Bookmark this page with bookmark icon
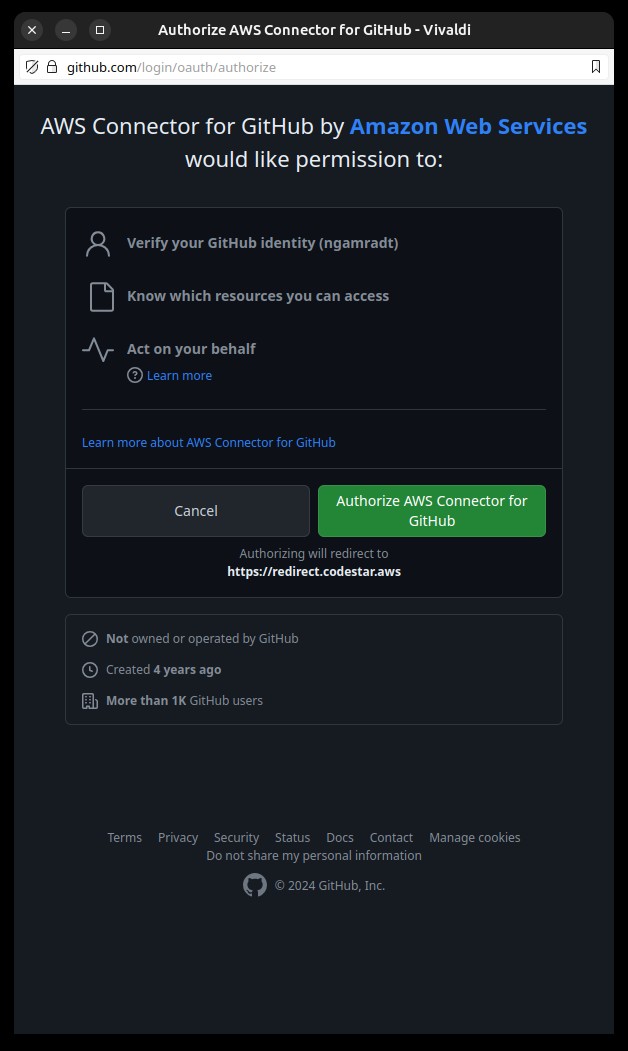The width and height of the screenshot is (628, 1051). click(x=595, y=67)
